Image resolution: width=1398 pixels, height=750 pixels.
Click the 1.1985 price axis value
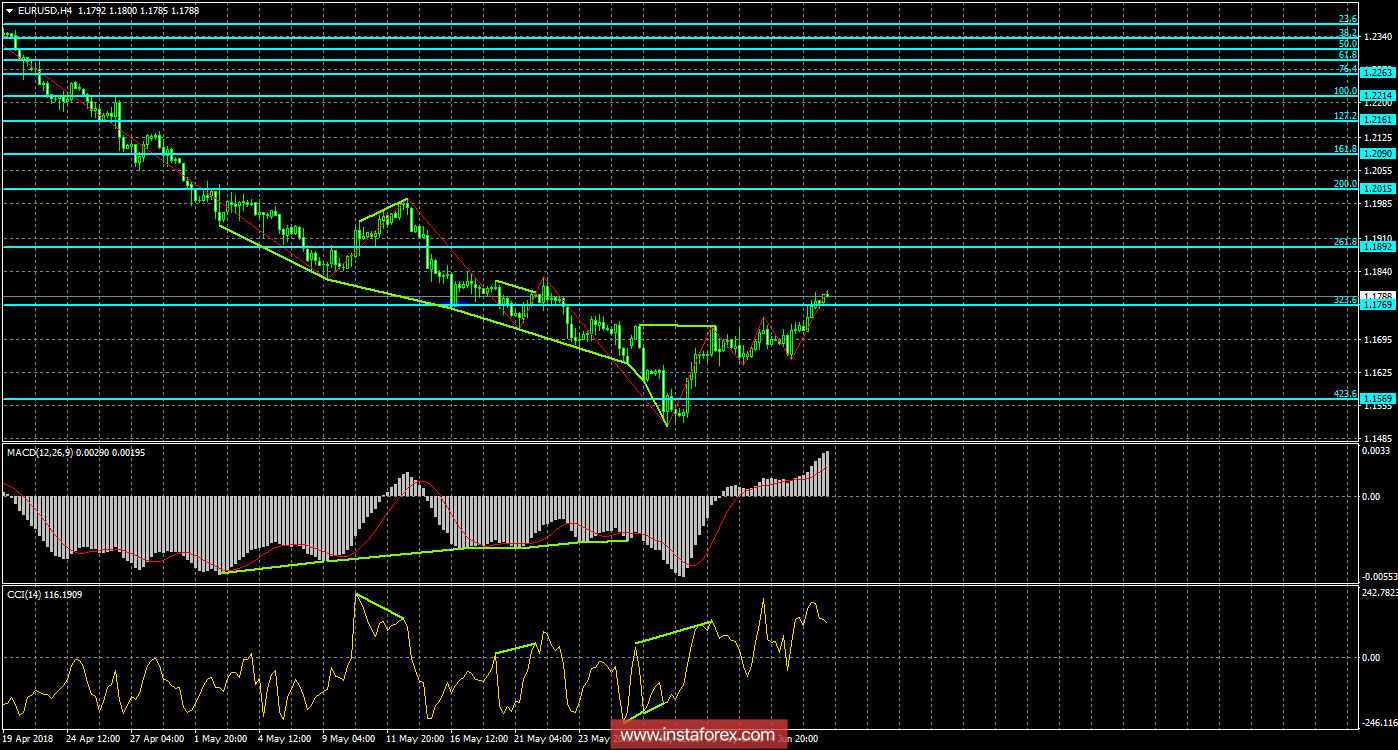[1379, 204]
